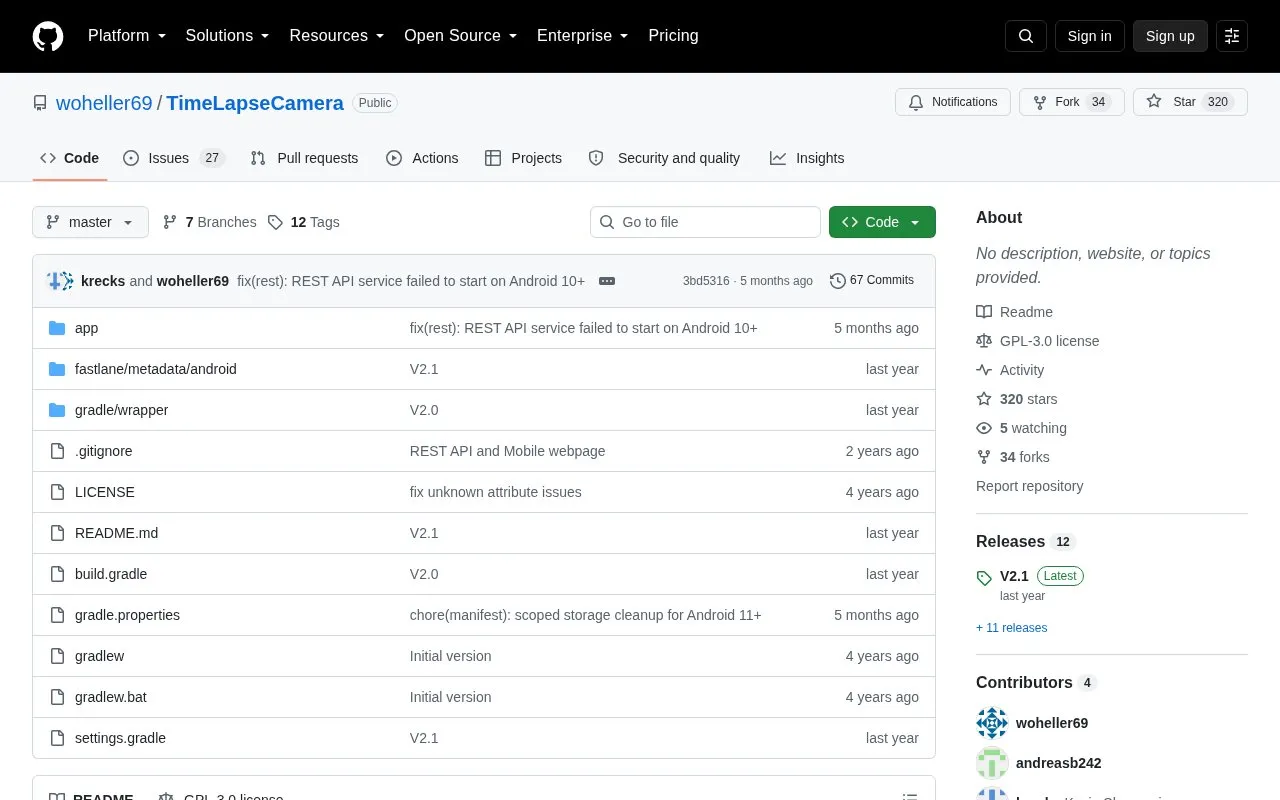This screenshot has height=800, width=1280.
Task: Open the master branch selector
Action: point(90,222)
